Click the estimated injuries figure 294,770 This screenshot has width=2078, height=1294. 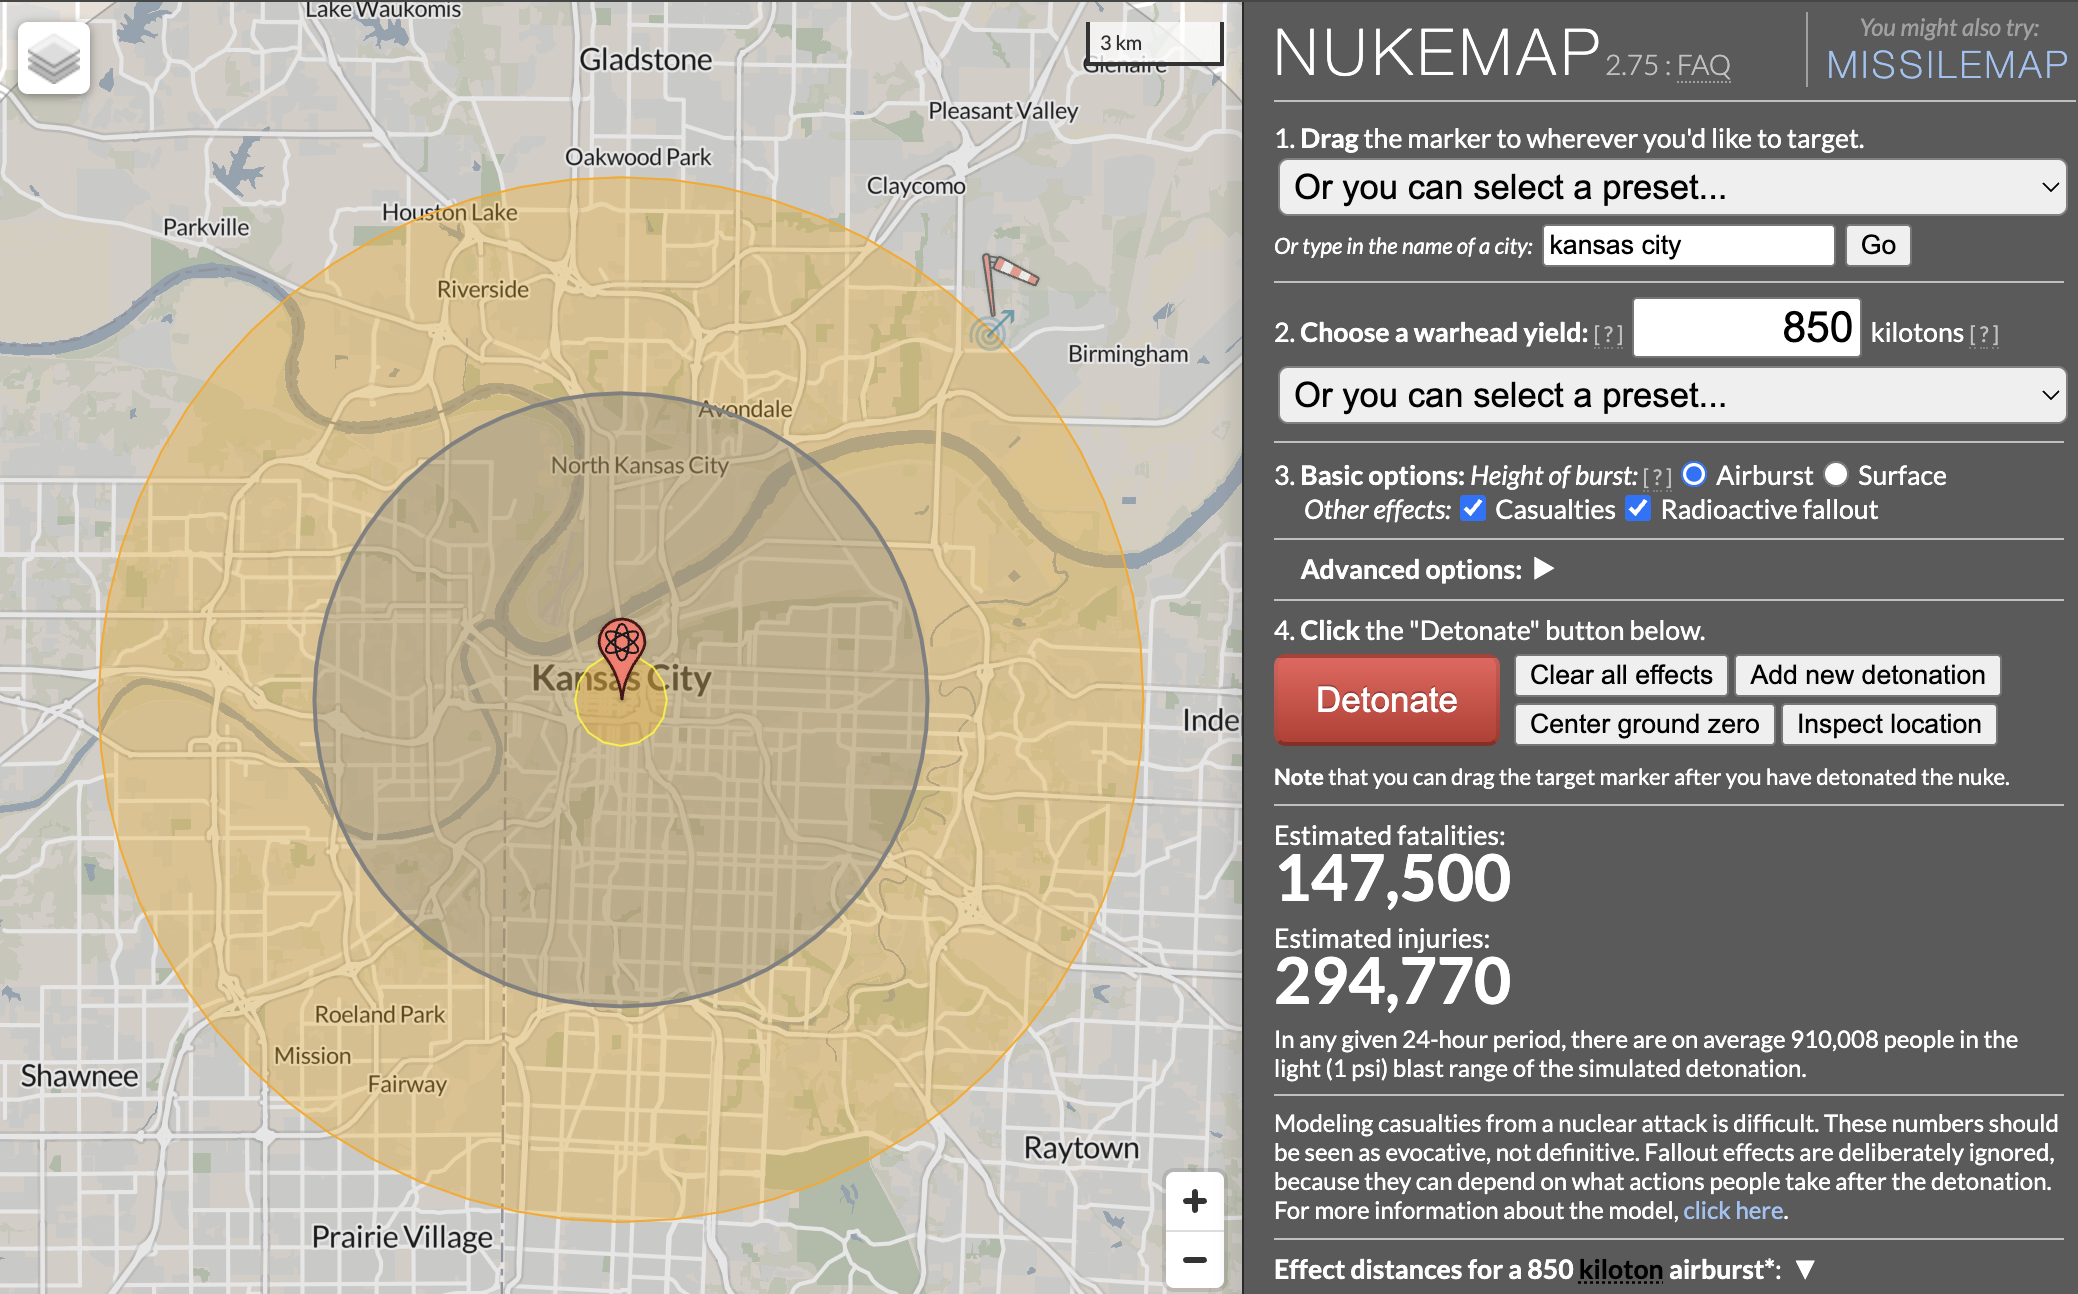click(x=1393, y=981)
